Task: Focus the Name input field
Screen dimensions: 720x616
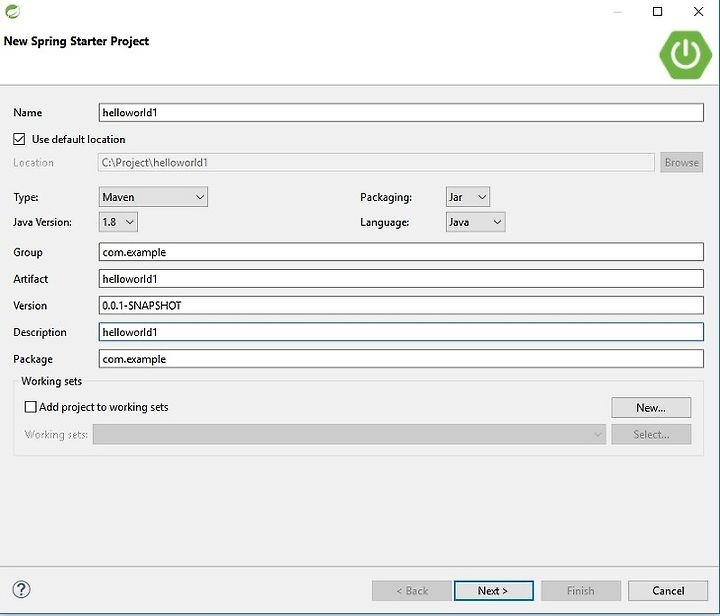Action: point(401,112)
